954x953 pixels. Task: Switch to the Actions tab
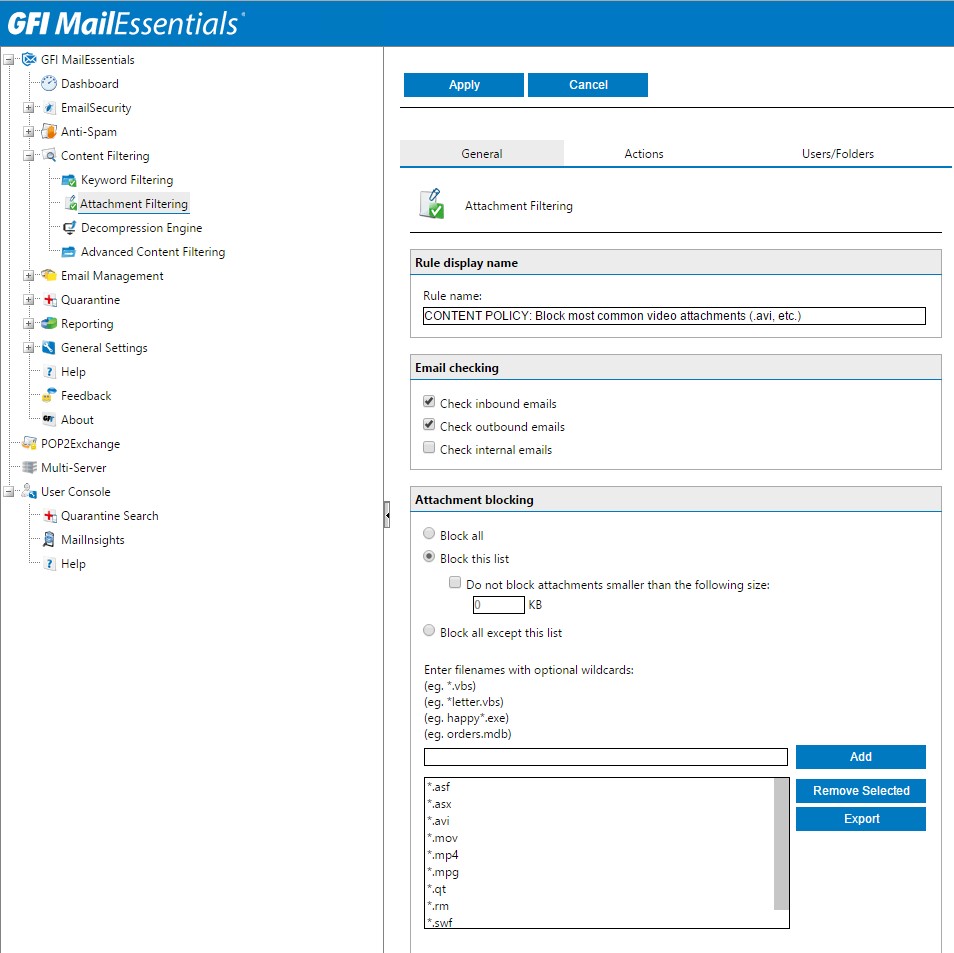[644, 153]
